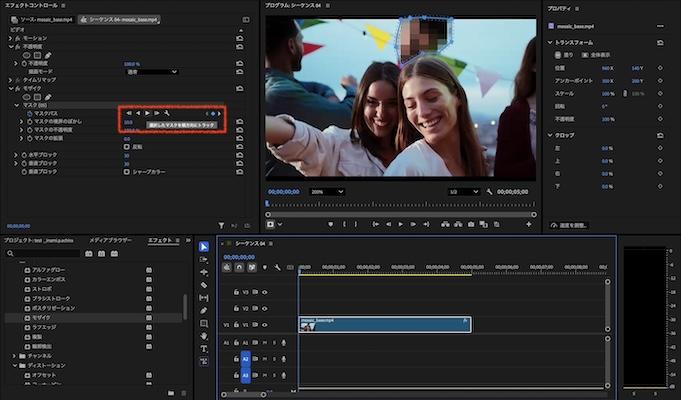Click the track selected mask forward button

pyautogui.click(x=147, y=114)
